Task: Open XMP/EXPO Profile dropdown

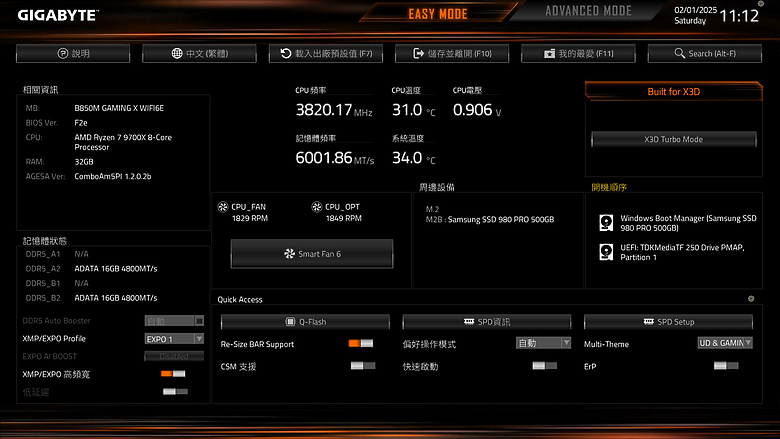Action: point(174,339)
